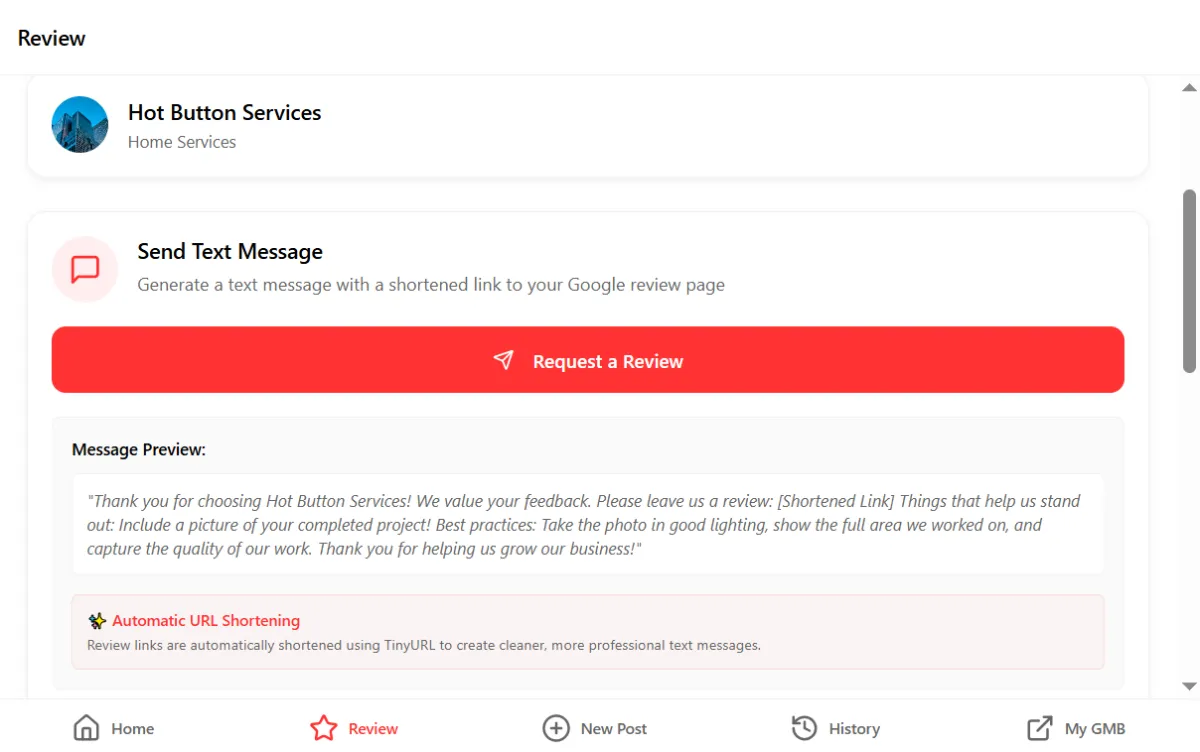Select the message preview text box

click(588, 525)
